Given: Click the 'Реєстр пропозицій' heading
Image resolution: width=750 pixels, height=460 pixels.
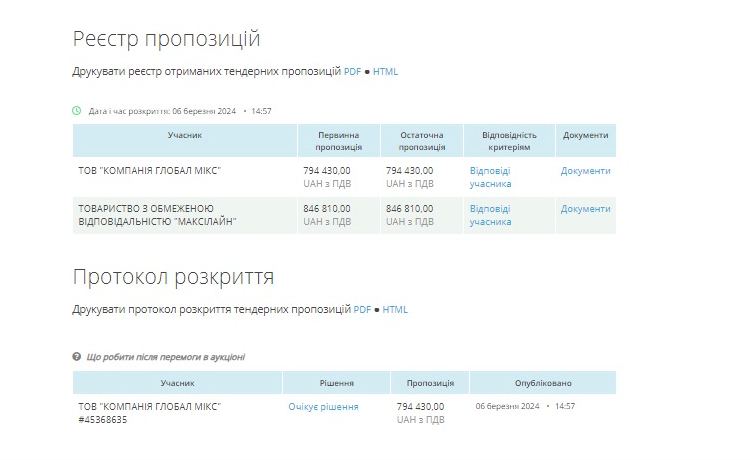Looking at the screenshot, I should 166,39.
